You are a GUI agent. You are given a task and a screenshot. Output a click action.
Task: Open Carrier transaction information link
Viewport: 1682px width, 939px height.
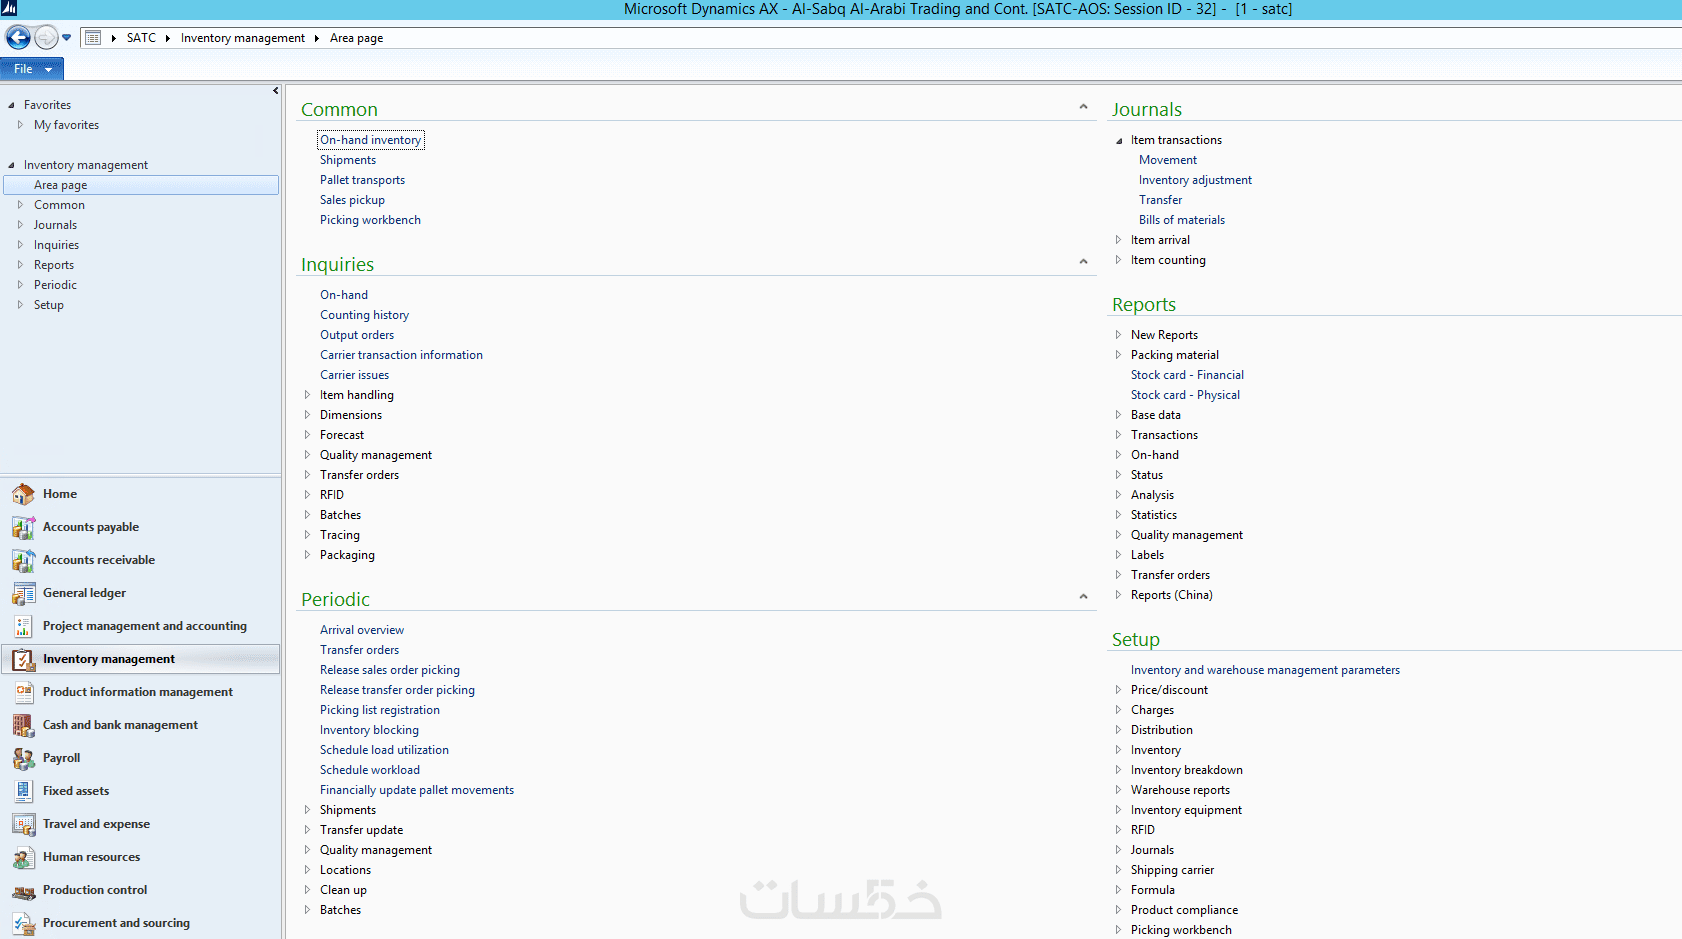coord(401,355)
